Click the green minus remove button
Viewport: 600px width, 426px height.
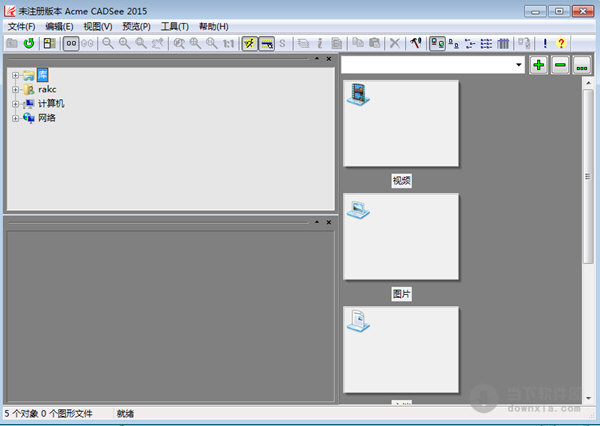point(560,65)
